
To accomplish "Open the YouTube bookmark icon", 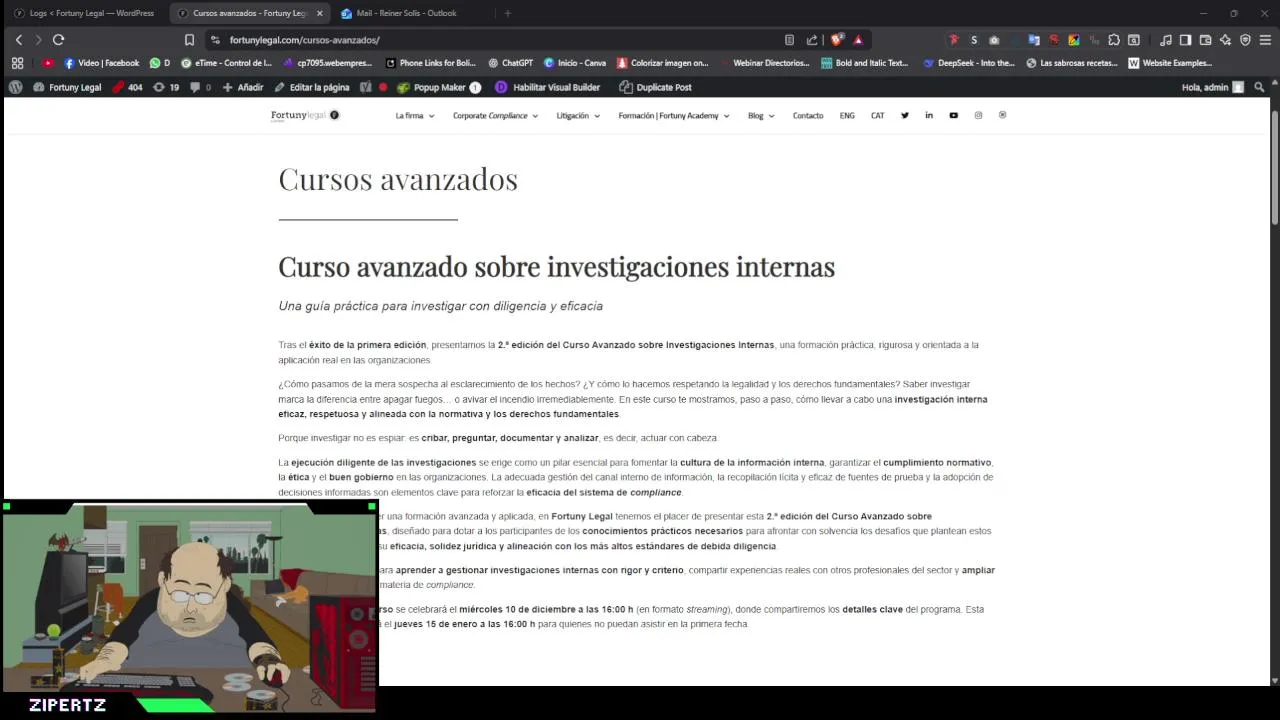I will click(48, 63).
